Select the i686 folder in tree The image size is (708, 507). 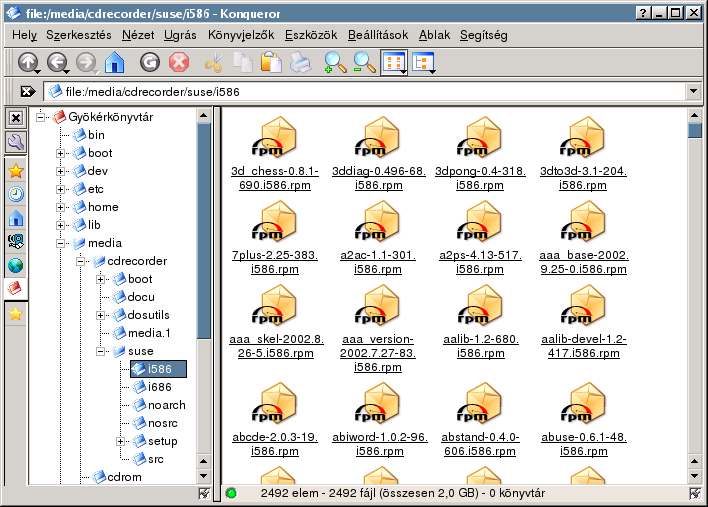click(x=152, y=387)
